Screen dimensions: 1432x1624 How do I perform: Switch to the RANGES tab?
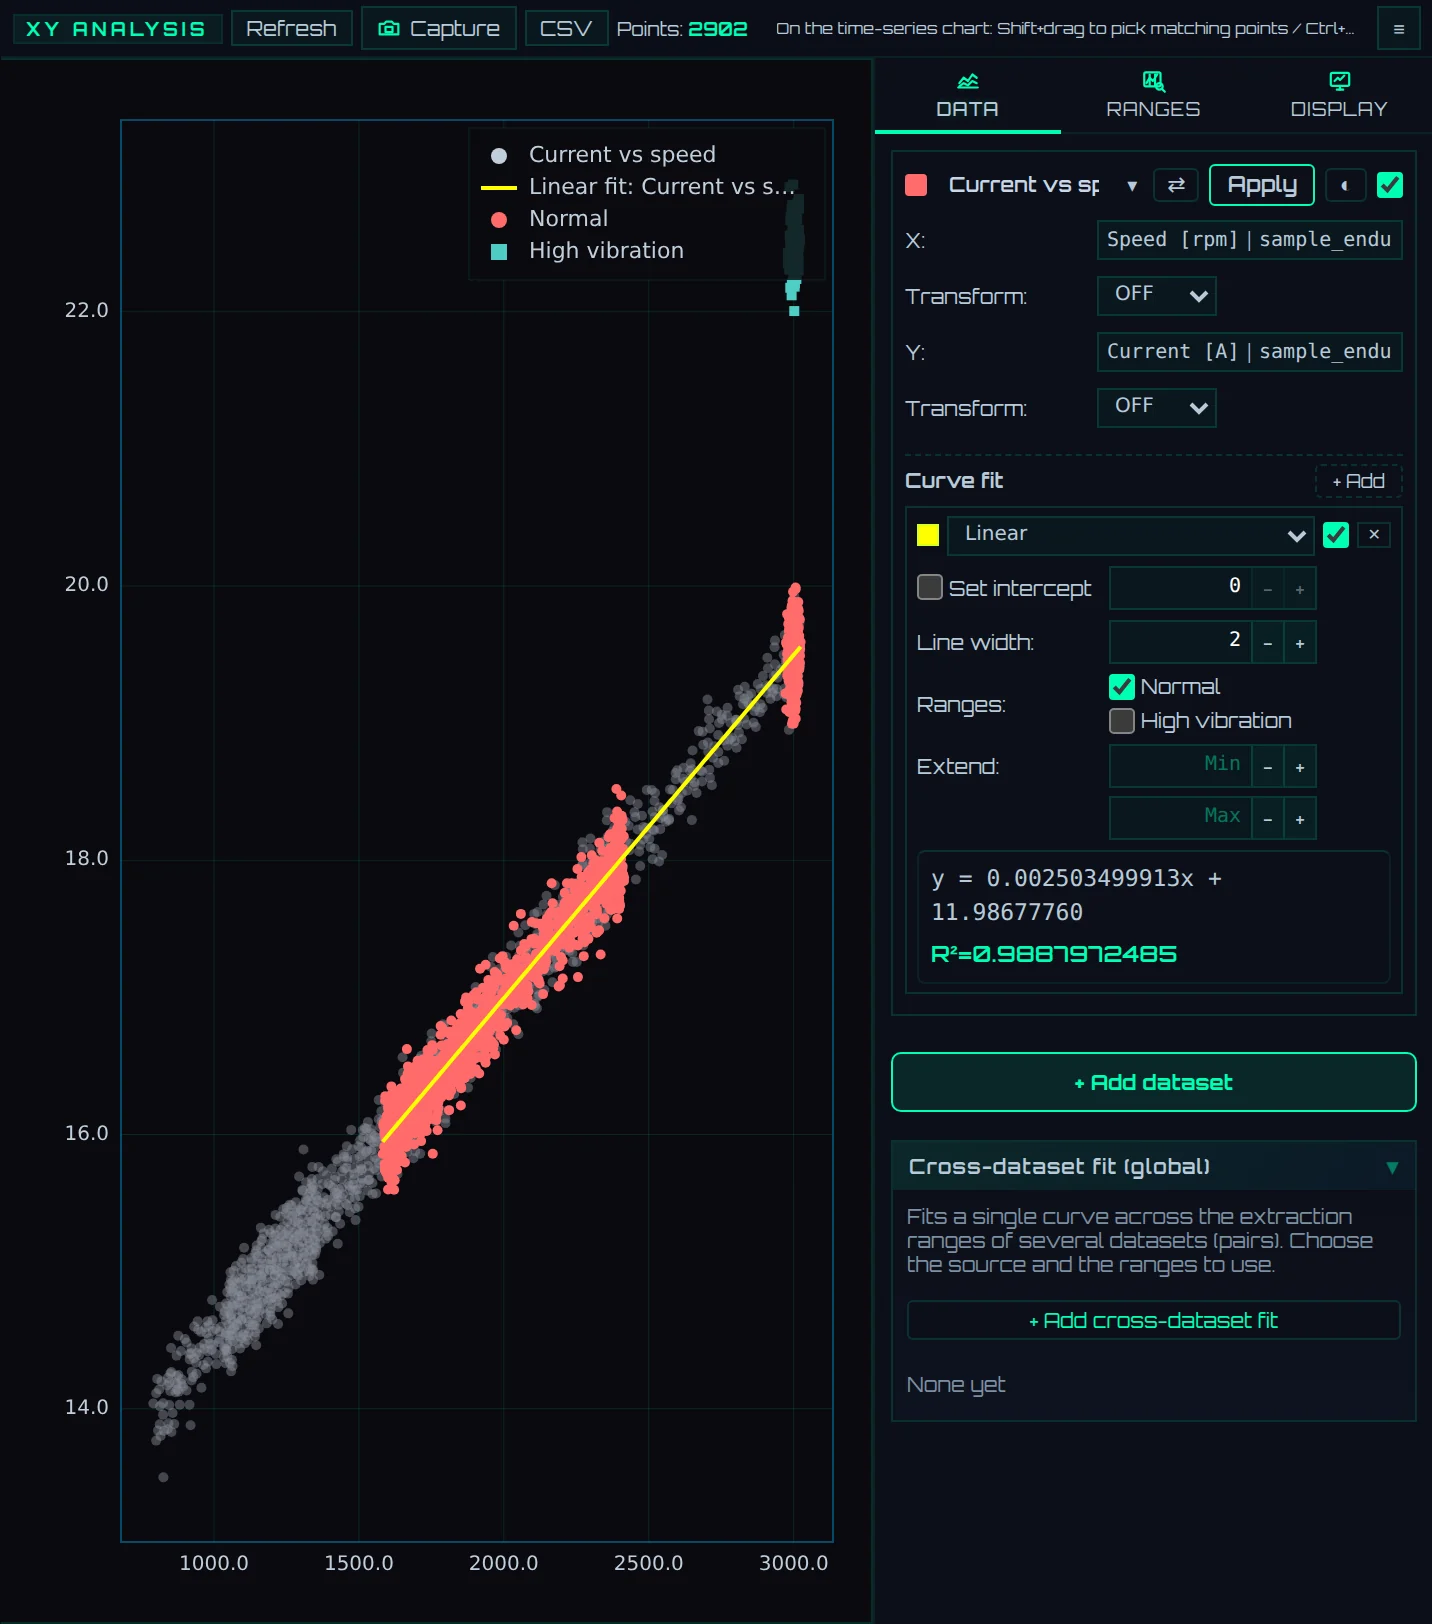tap(1153, 96)
